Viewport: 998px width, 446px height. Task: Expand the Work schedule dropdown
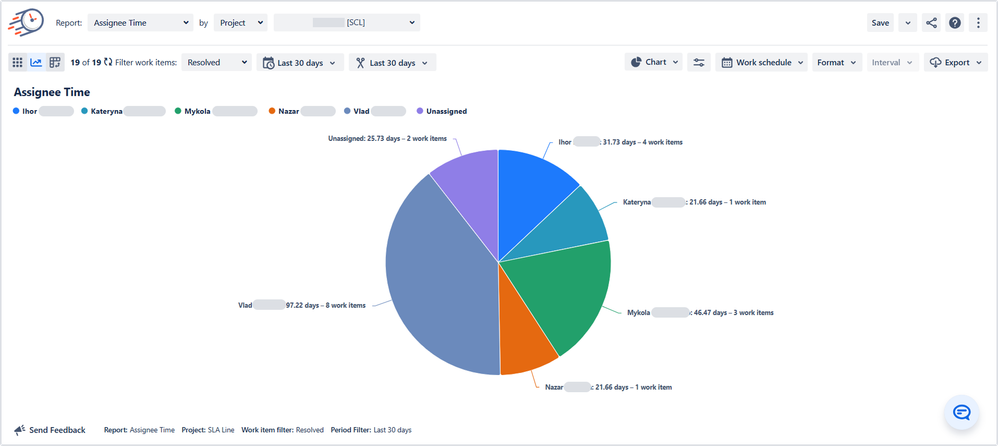[761, 62]
